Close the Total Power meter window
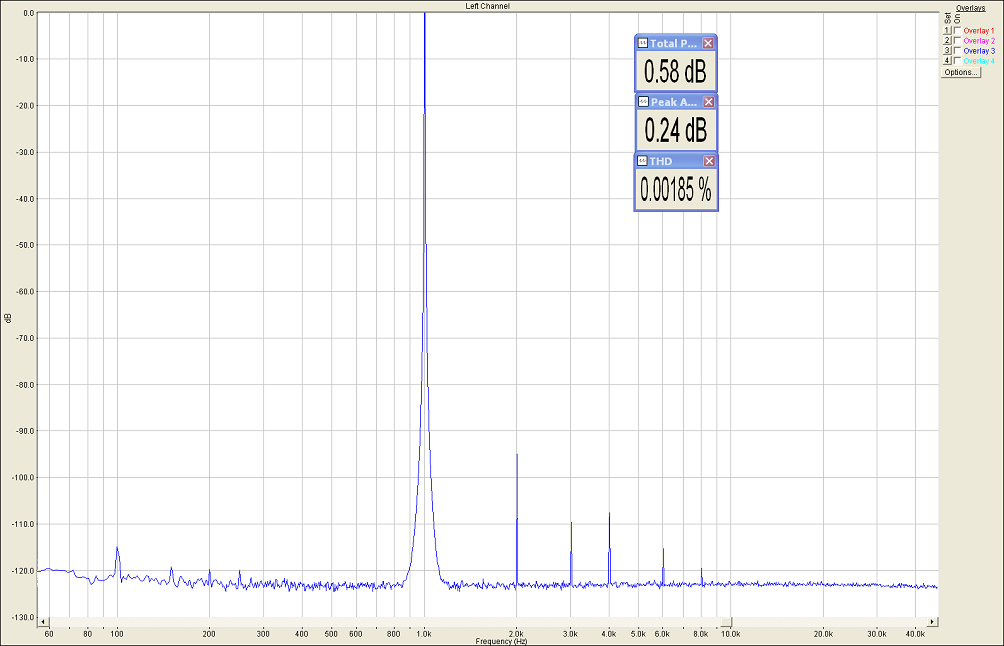 coord(708,43)
